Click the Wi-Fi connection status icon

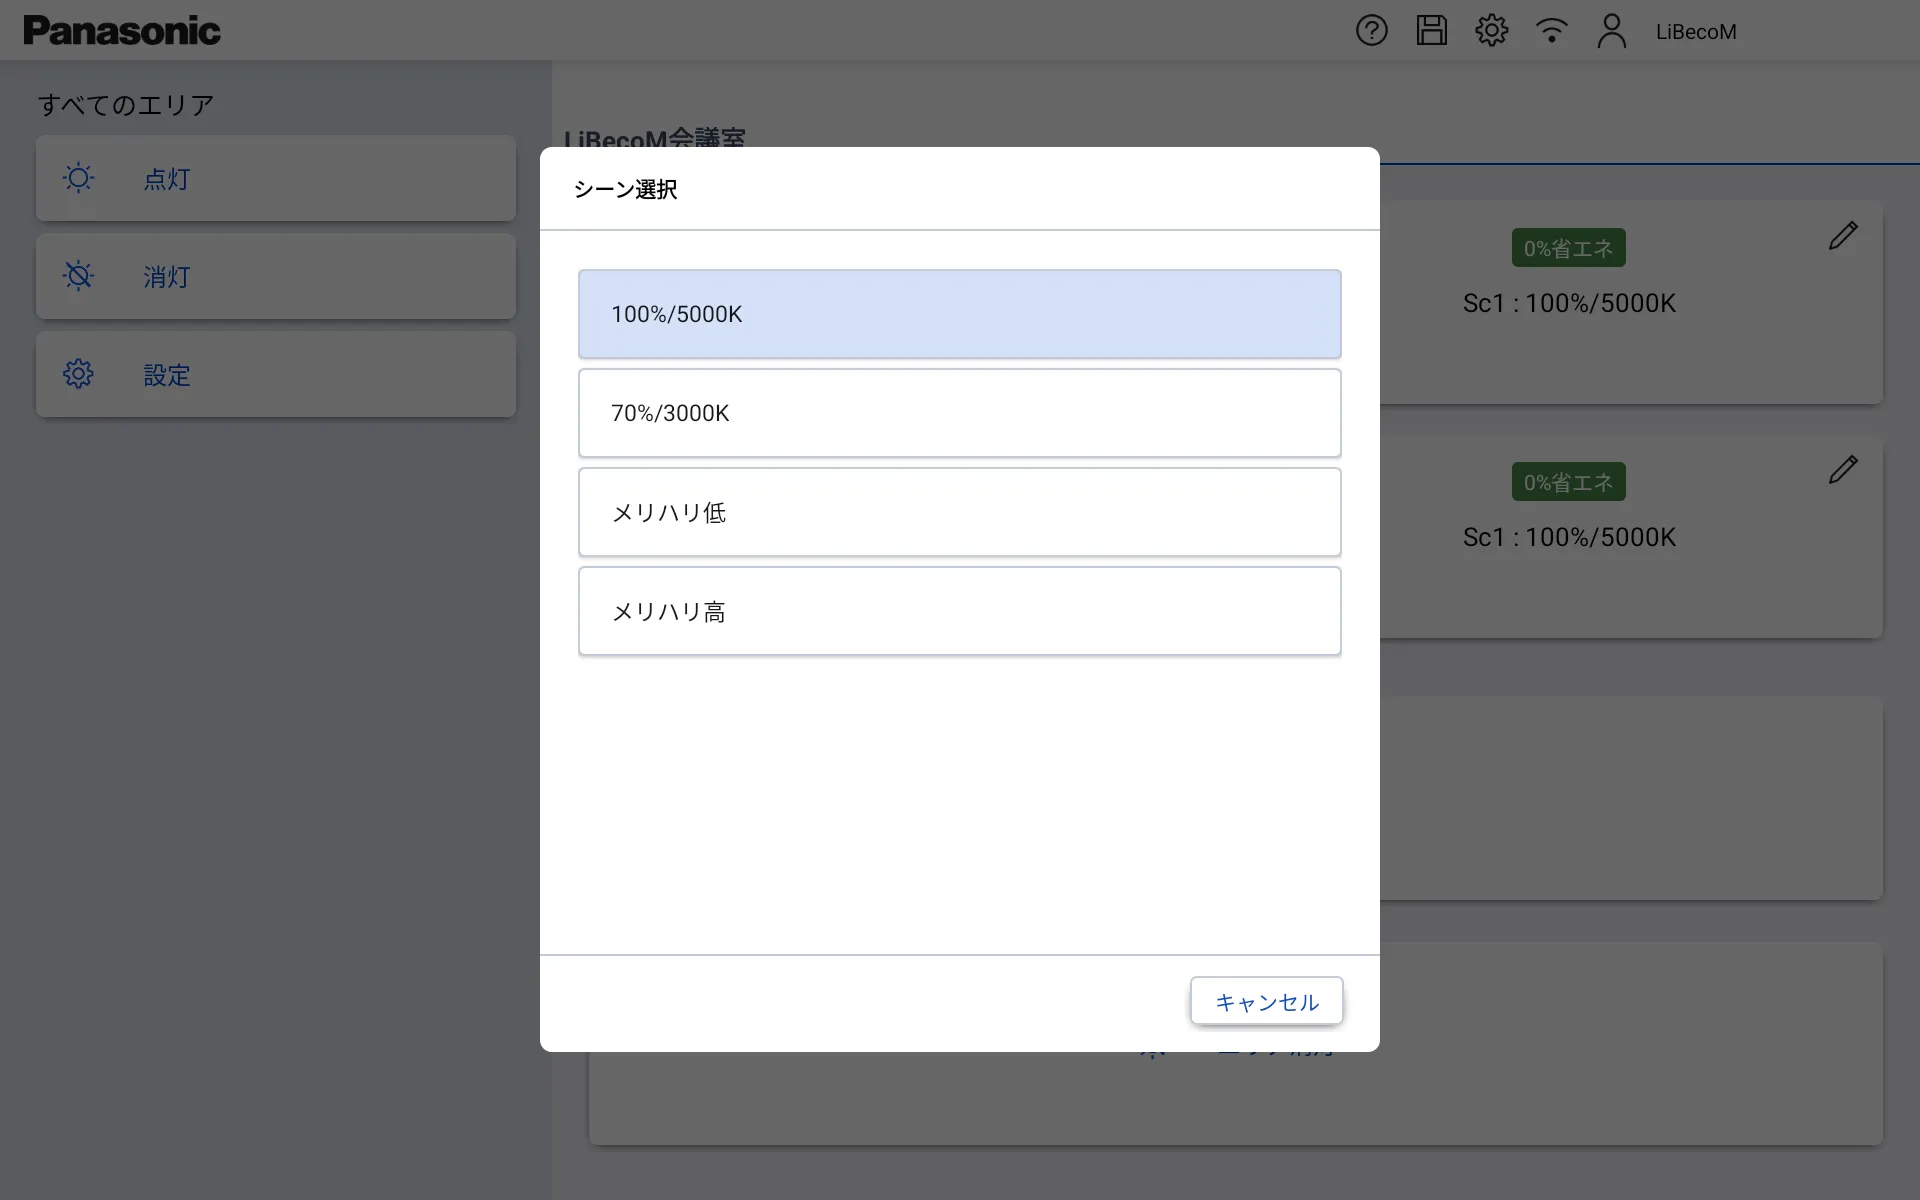coord(1551,30)
